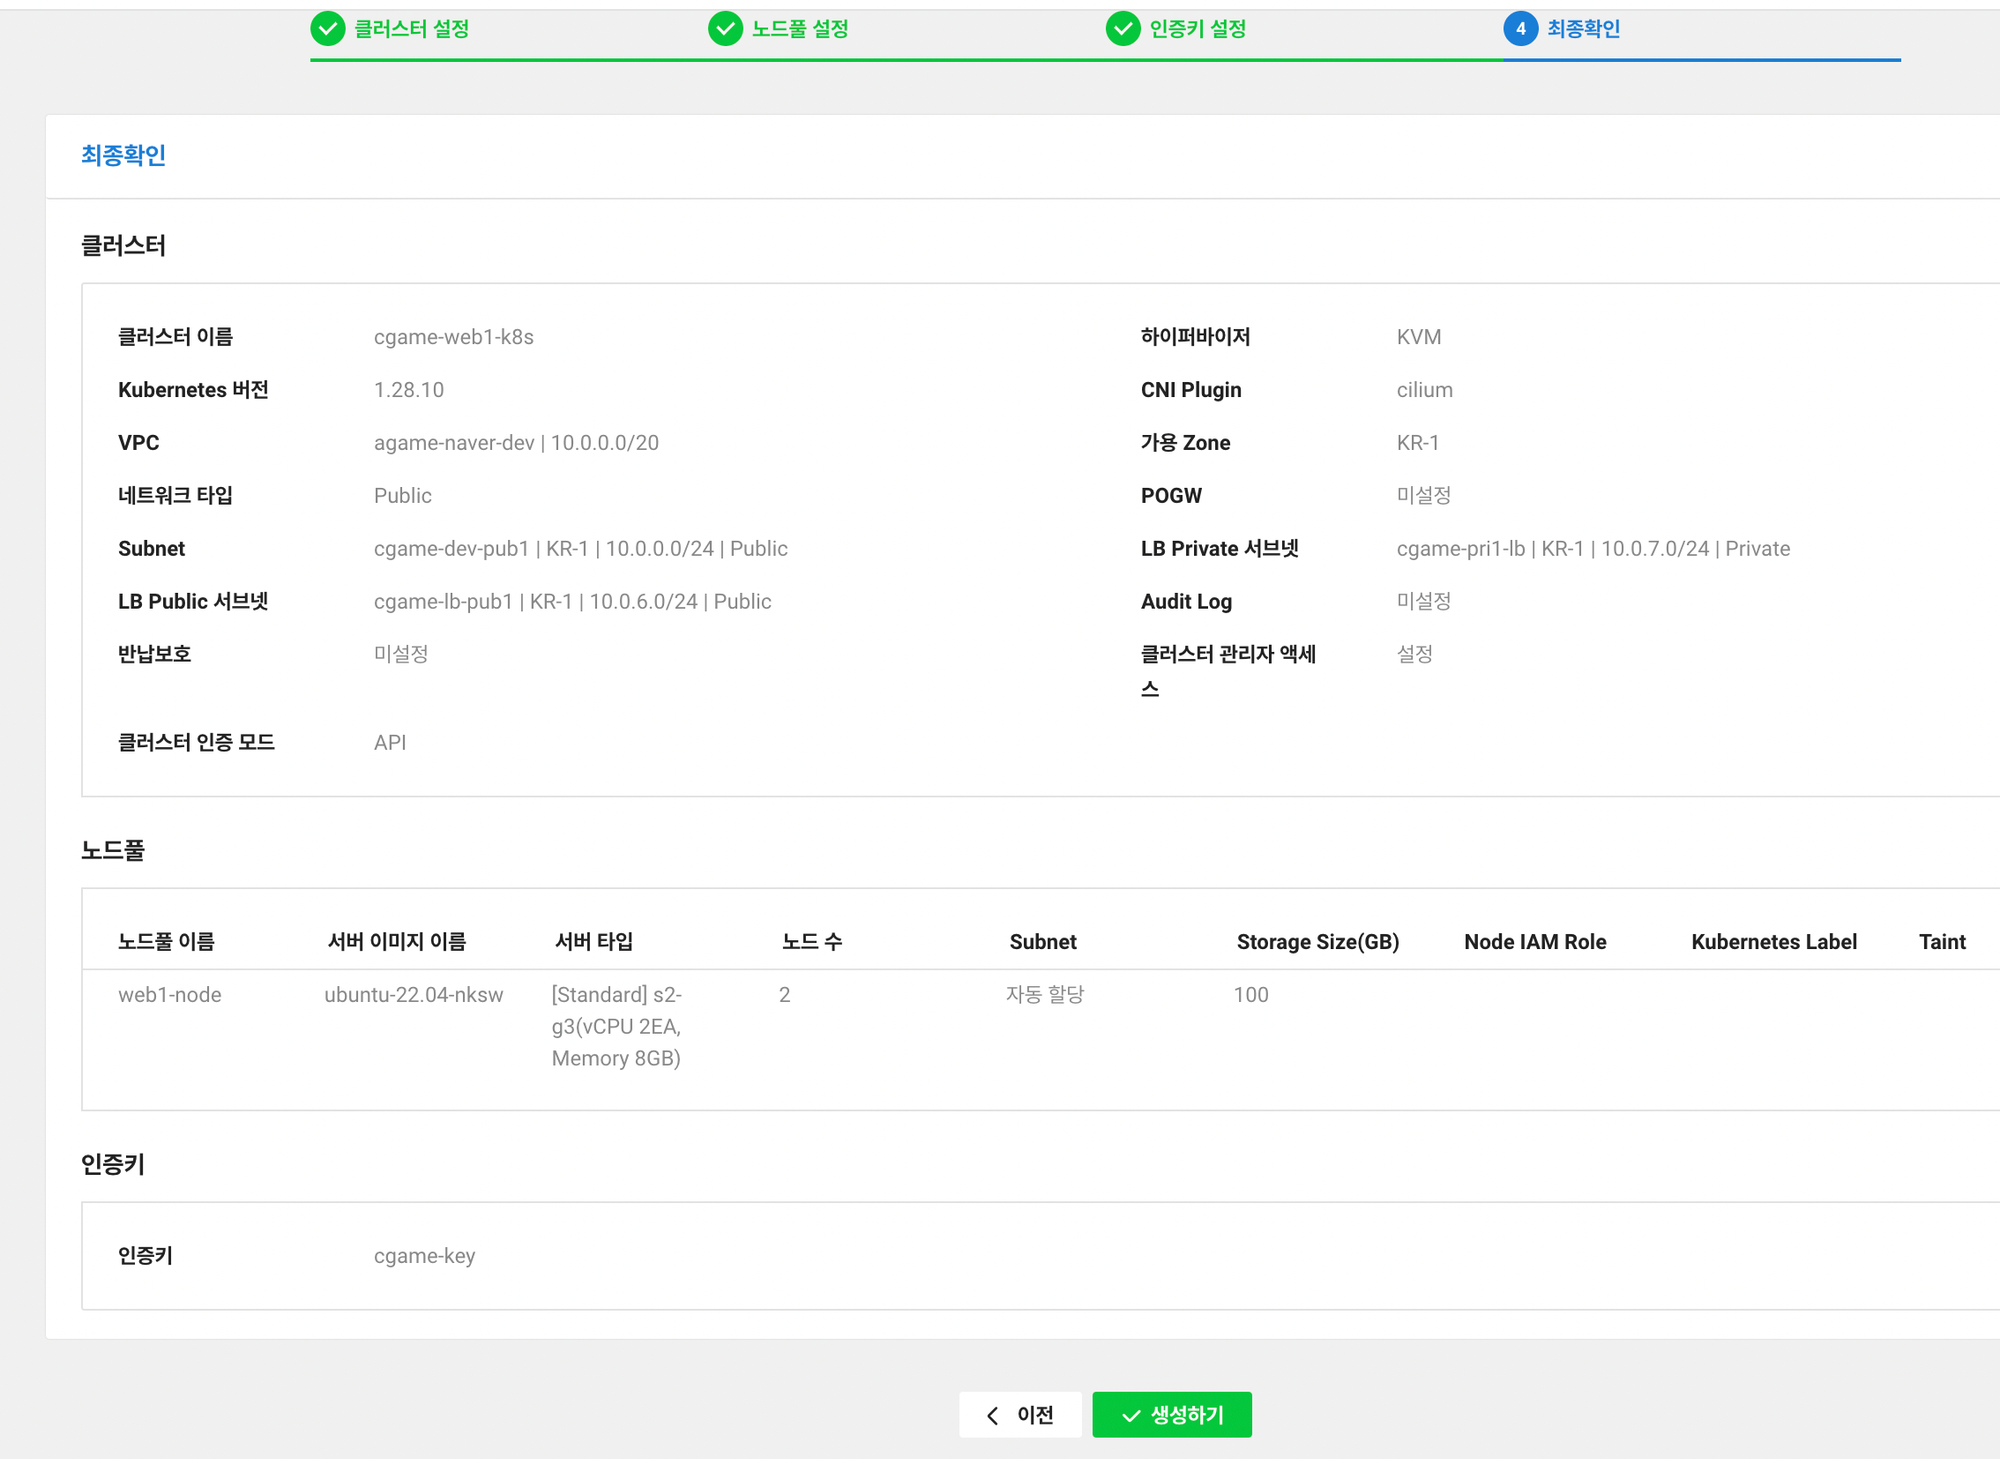Image resolution: width=2000 pixels, height=1459 pixels.
Task: Click the web1-node nodepool row name
Action: (169, 995)
